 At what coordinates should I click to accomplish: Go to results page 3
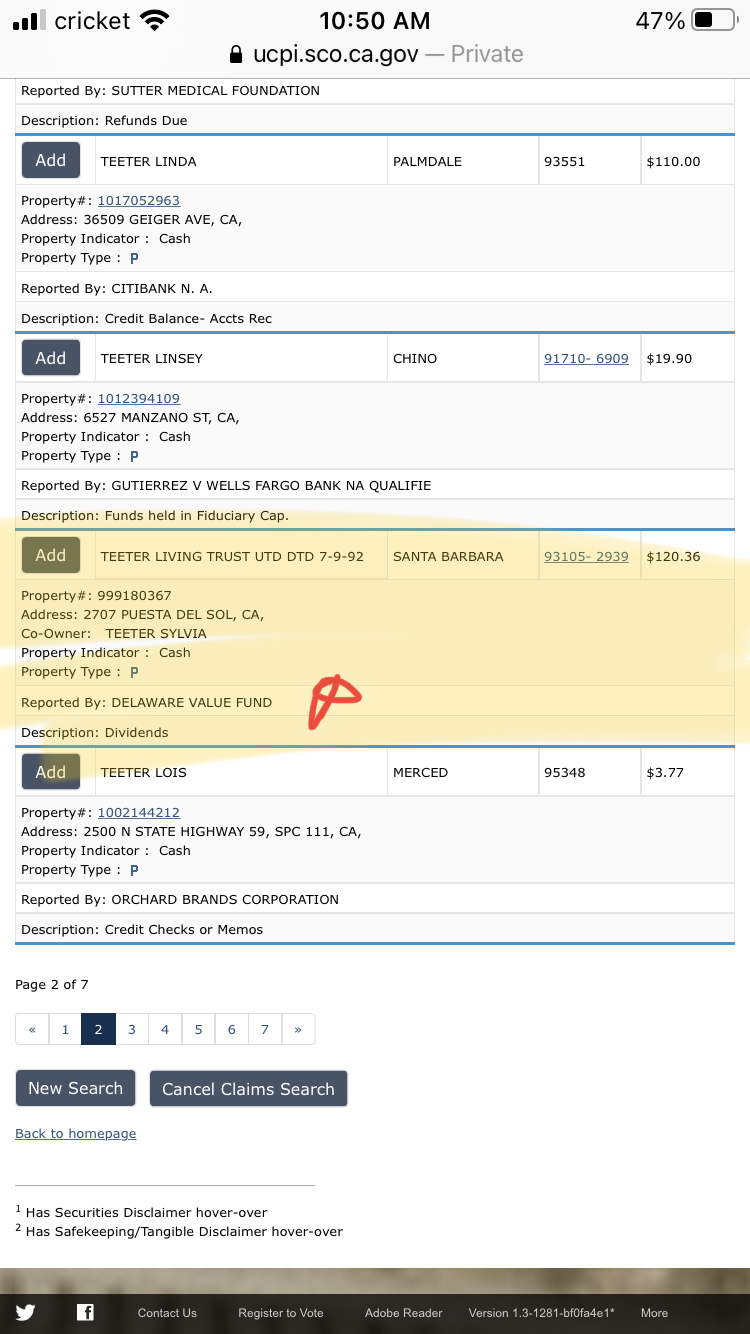(131, 1029)
